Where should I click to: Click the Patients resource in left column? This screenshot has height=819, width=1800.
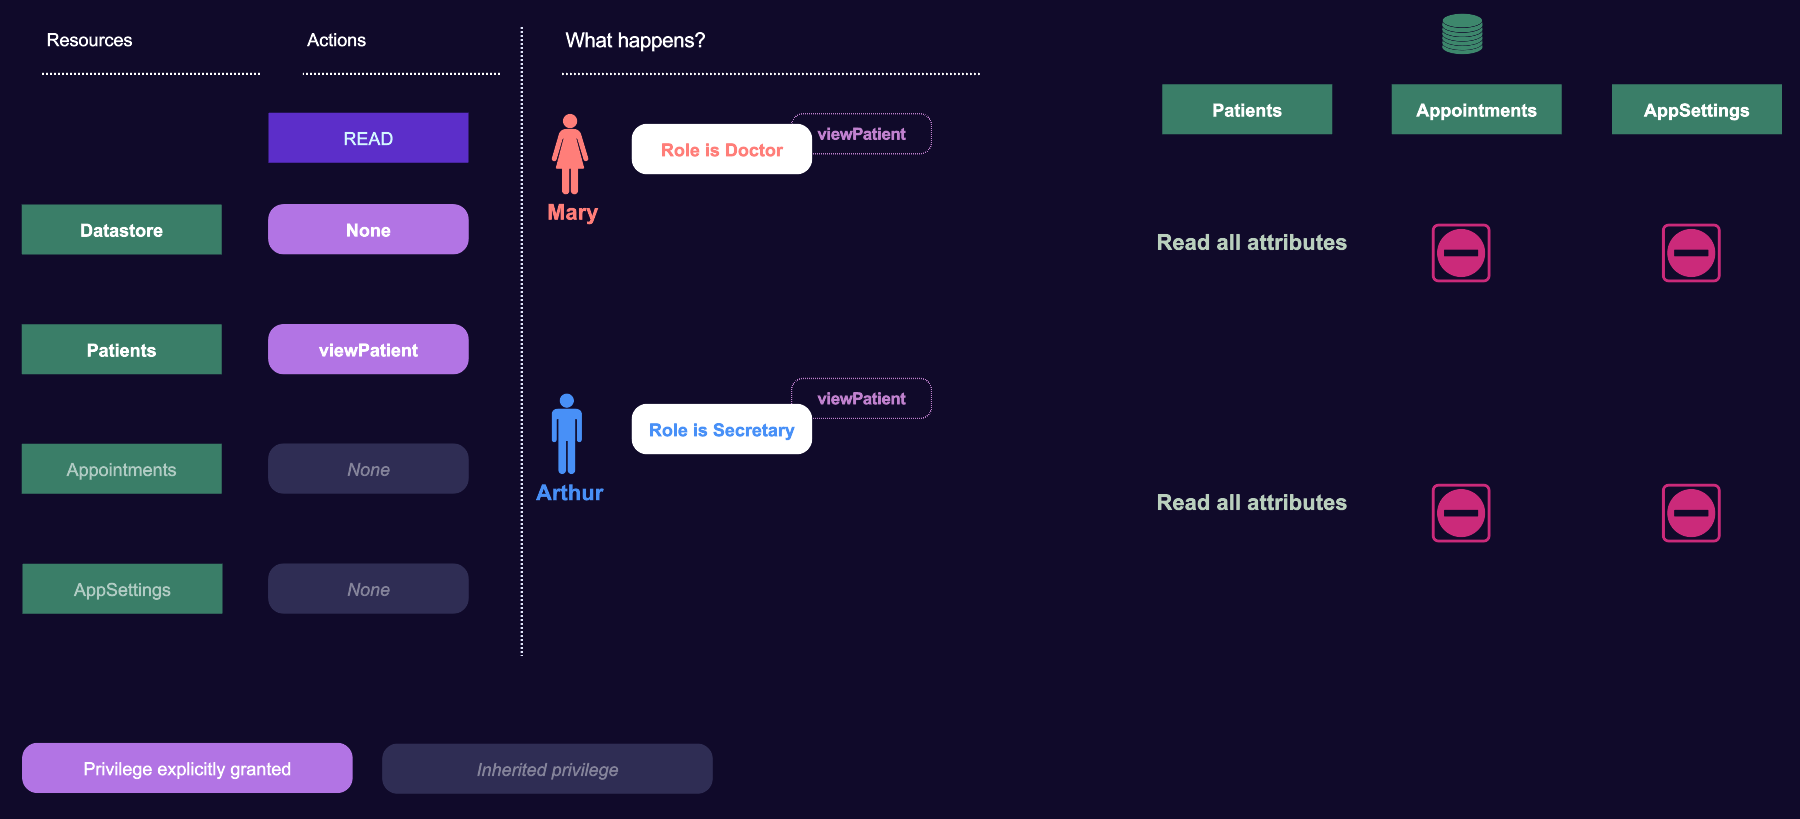(122, 349)
